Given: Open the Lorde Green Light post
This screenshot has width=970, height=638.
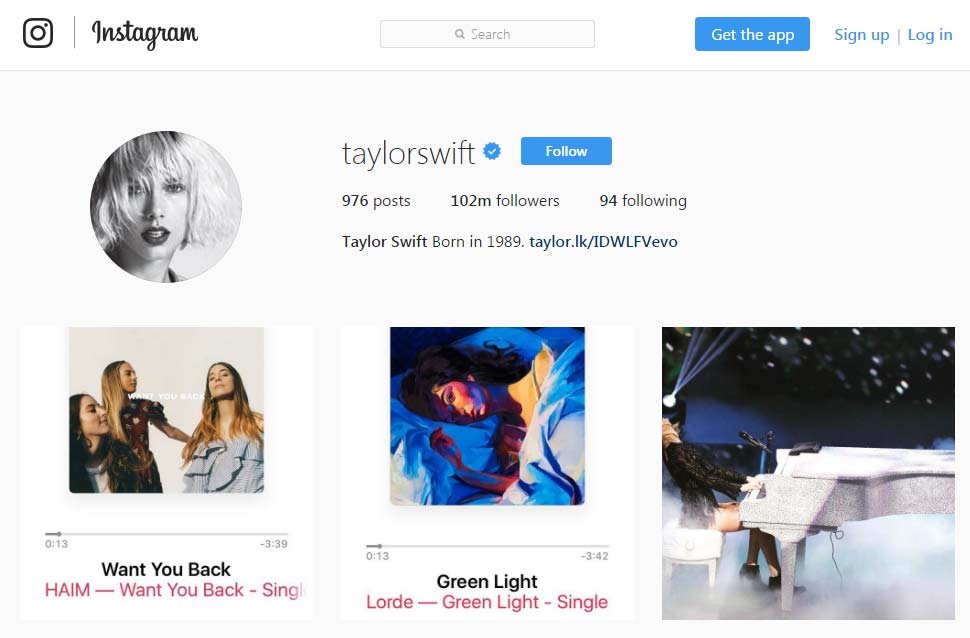Looking at the screenshot, I should pyautogui.click(x=487, y=473).
